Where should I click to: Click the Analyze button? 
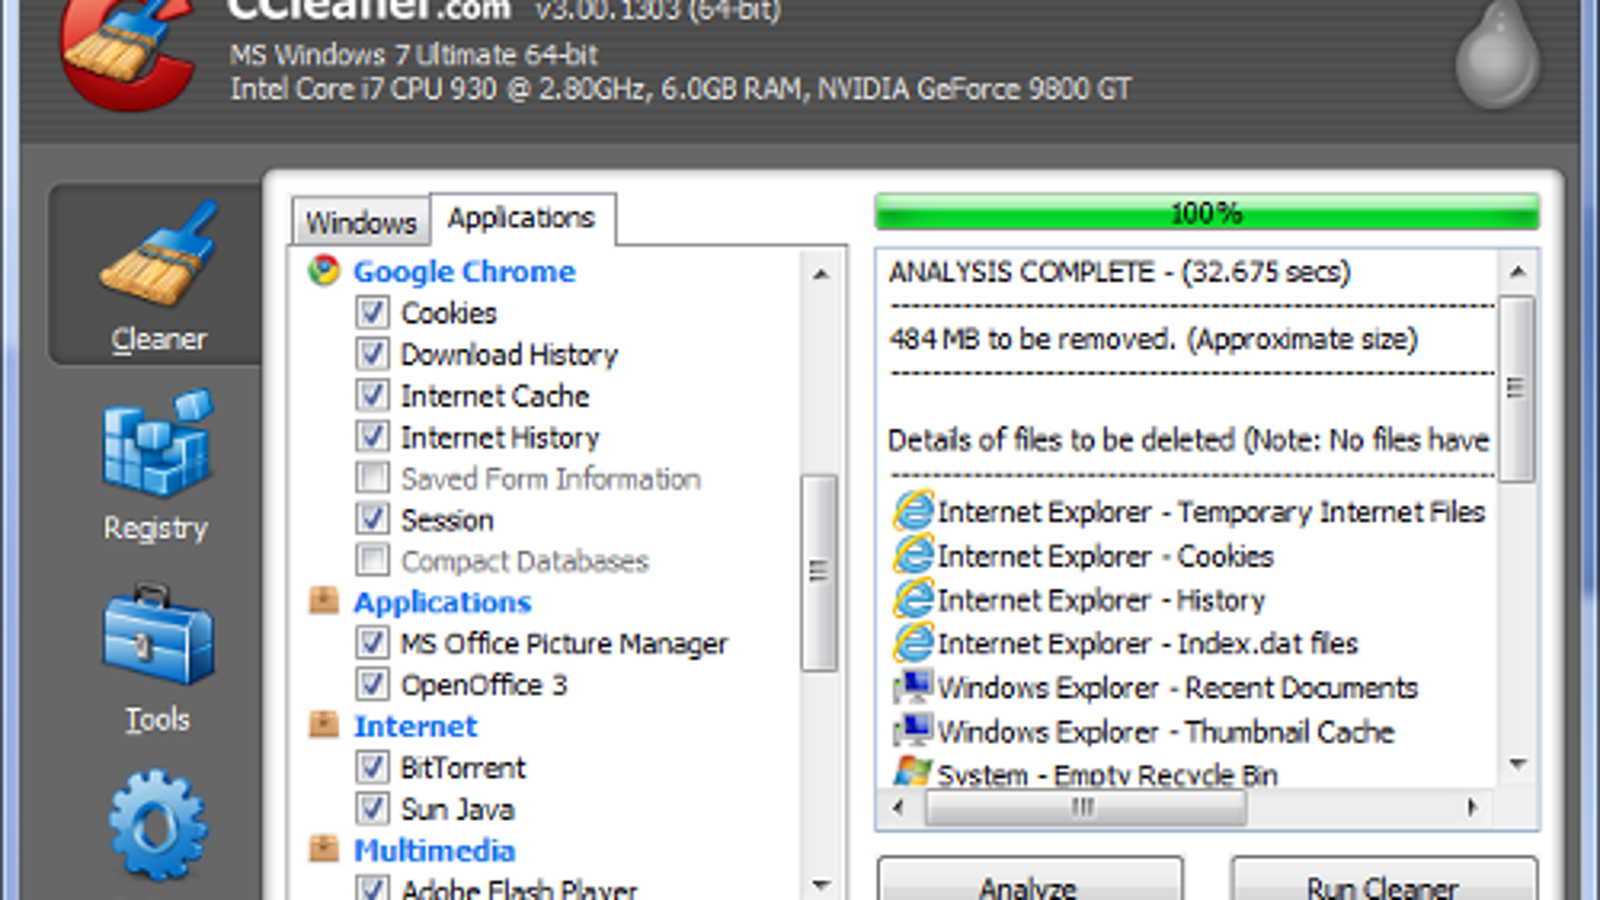1030,879
